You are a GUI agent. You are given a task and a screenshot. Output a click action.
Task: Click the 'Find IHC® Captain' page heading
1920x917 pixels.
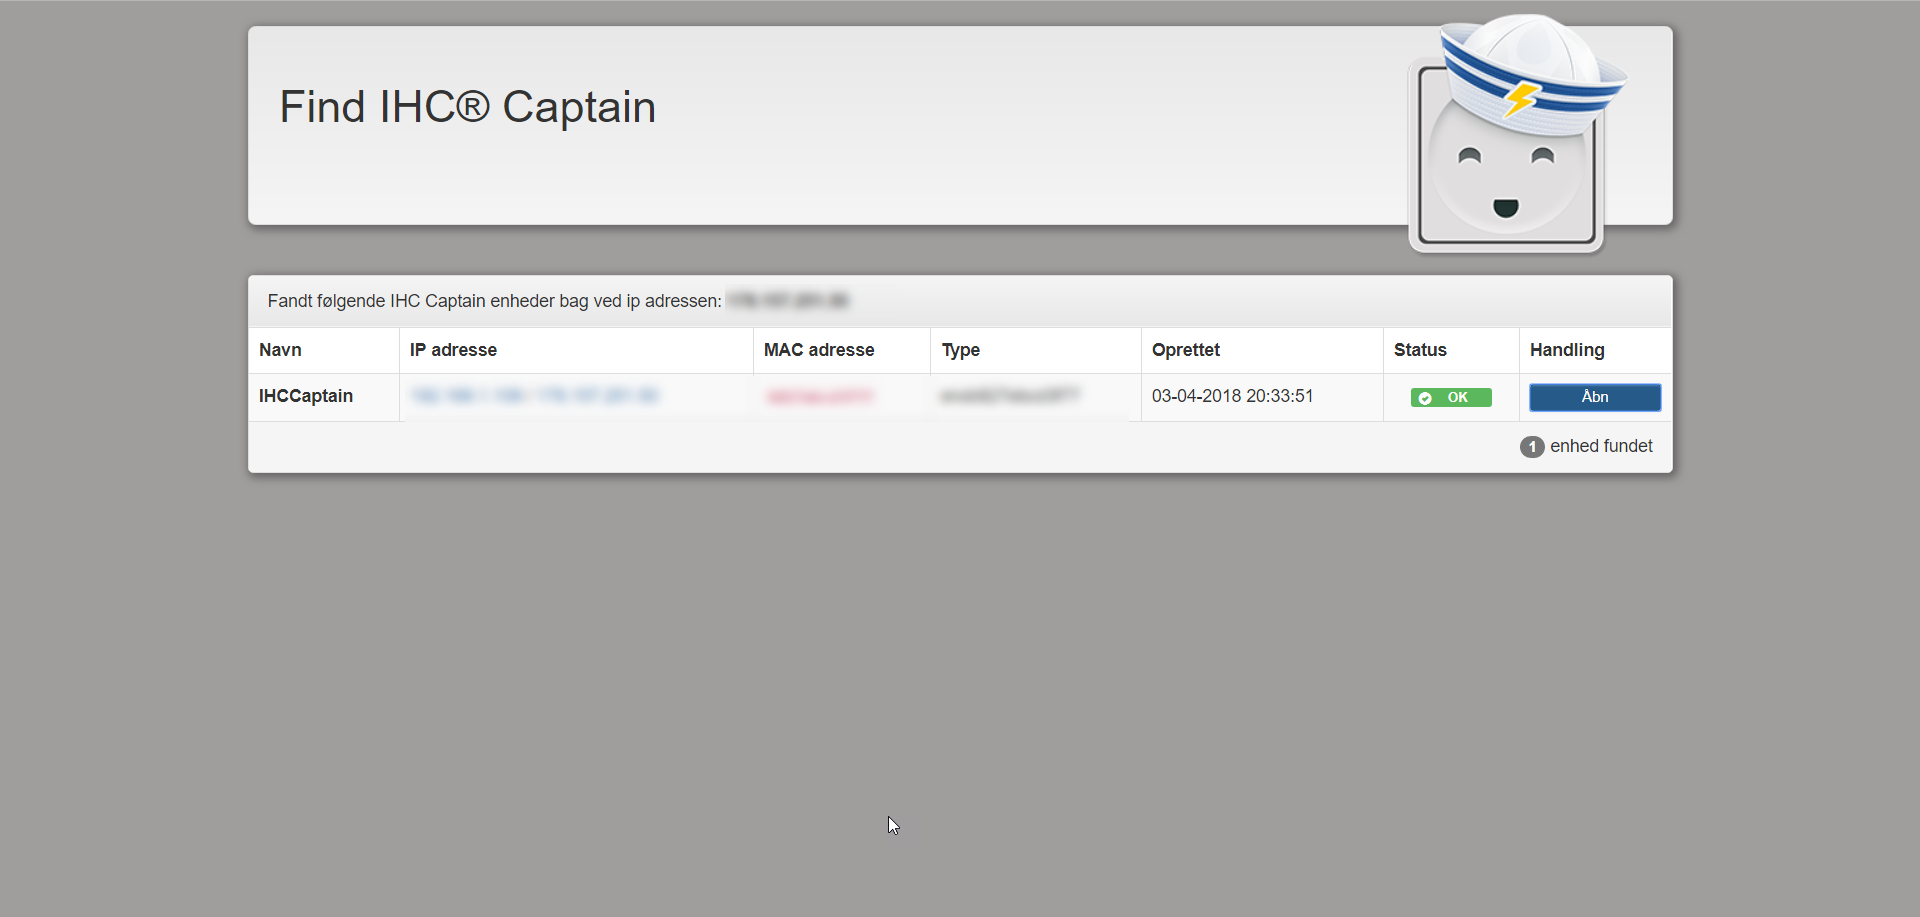pos(467,107)
